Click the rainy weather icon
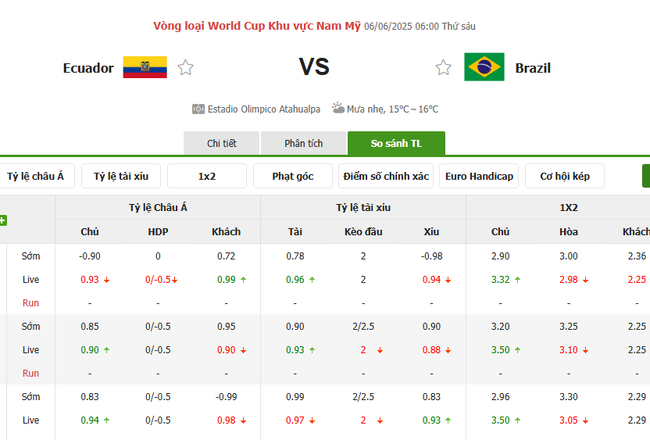The height and width of the screenshot is (440, 650). pyautogui.click(x=338, y=108)
